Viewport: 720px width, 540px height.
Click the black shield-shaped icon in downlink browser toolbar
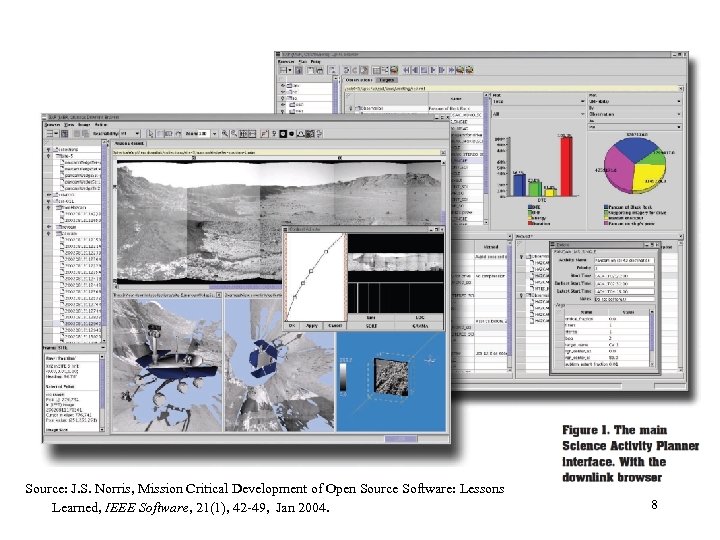pos(283,134)
